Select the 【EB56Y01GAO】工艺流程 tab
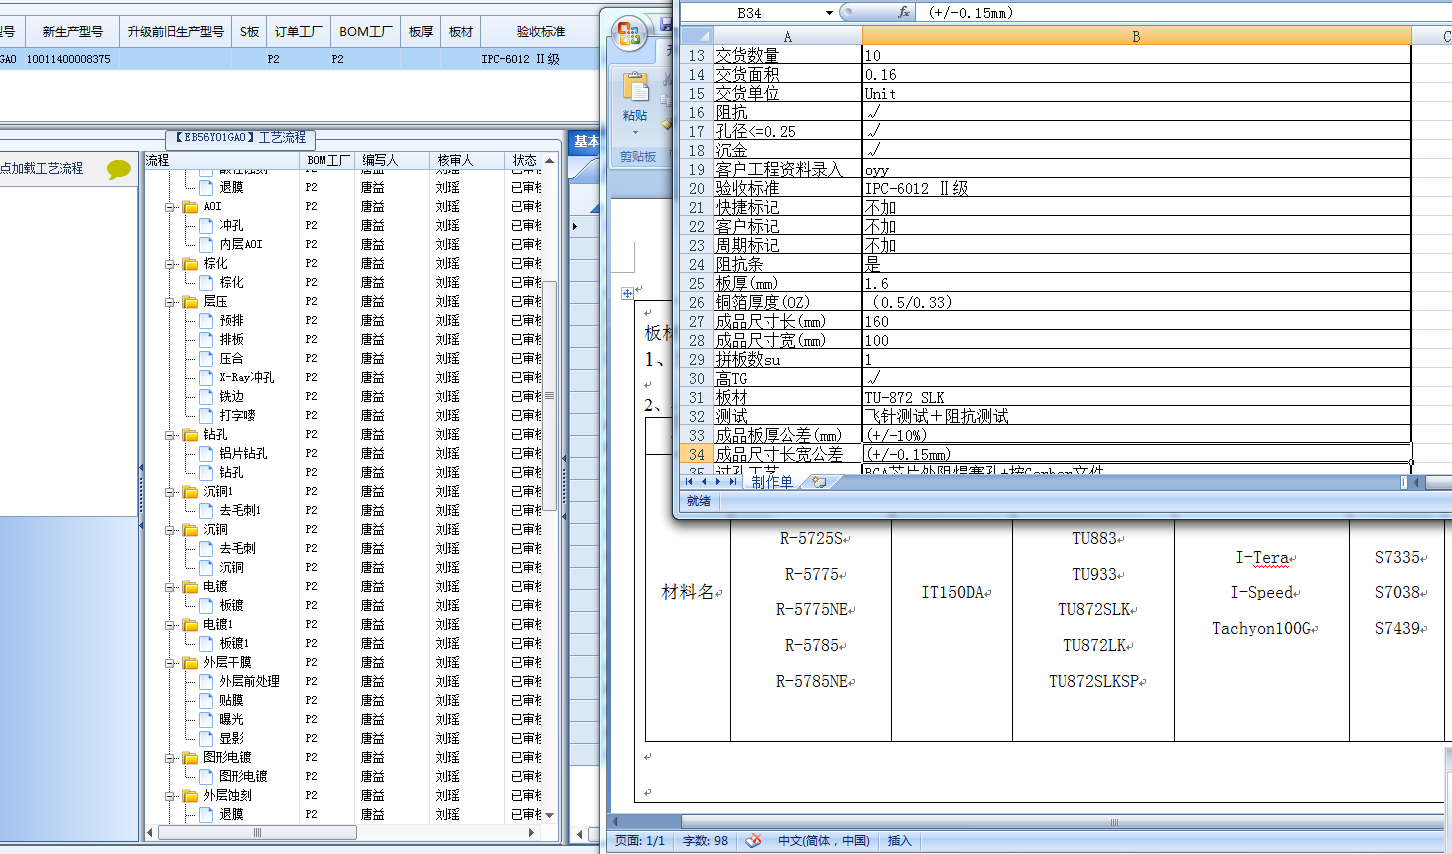Screen dimensions: 1452x854 (241, 138)
